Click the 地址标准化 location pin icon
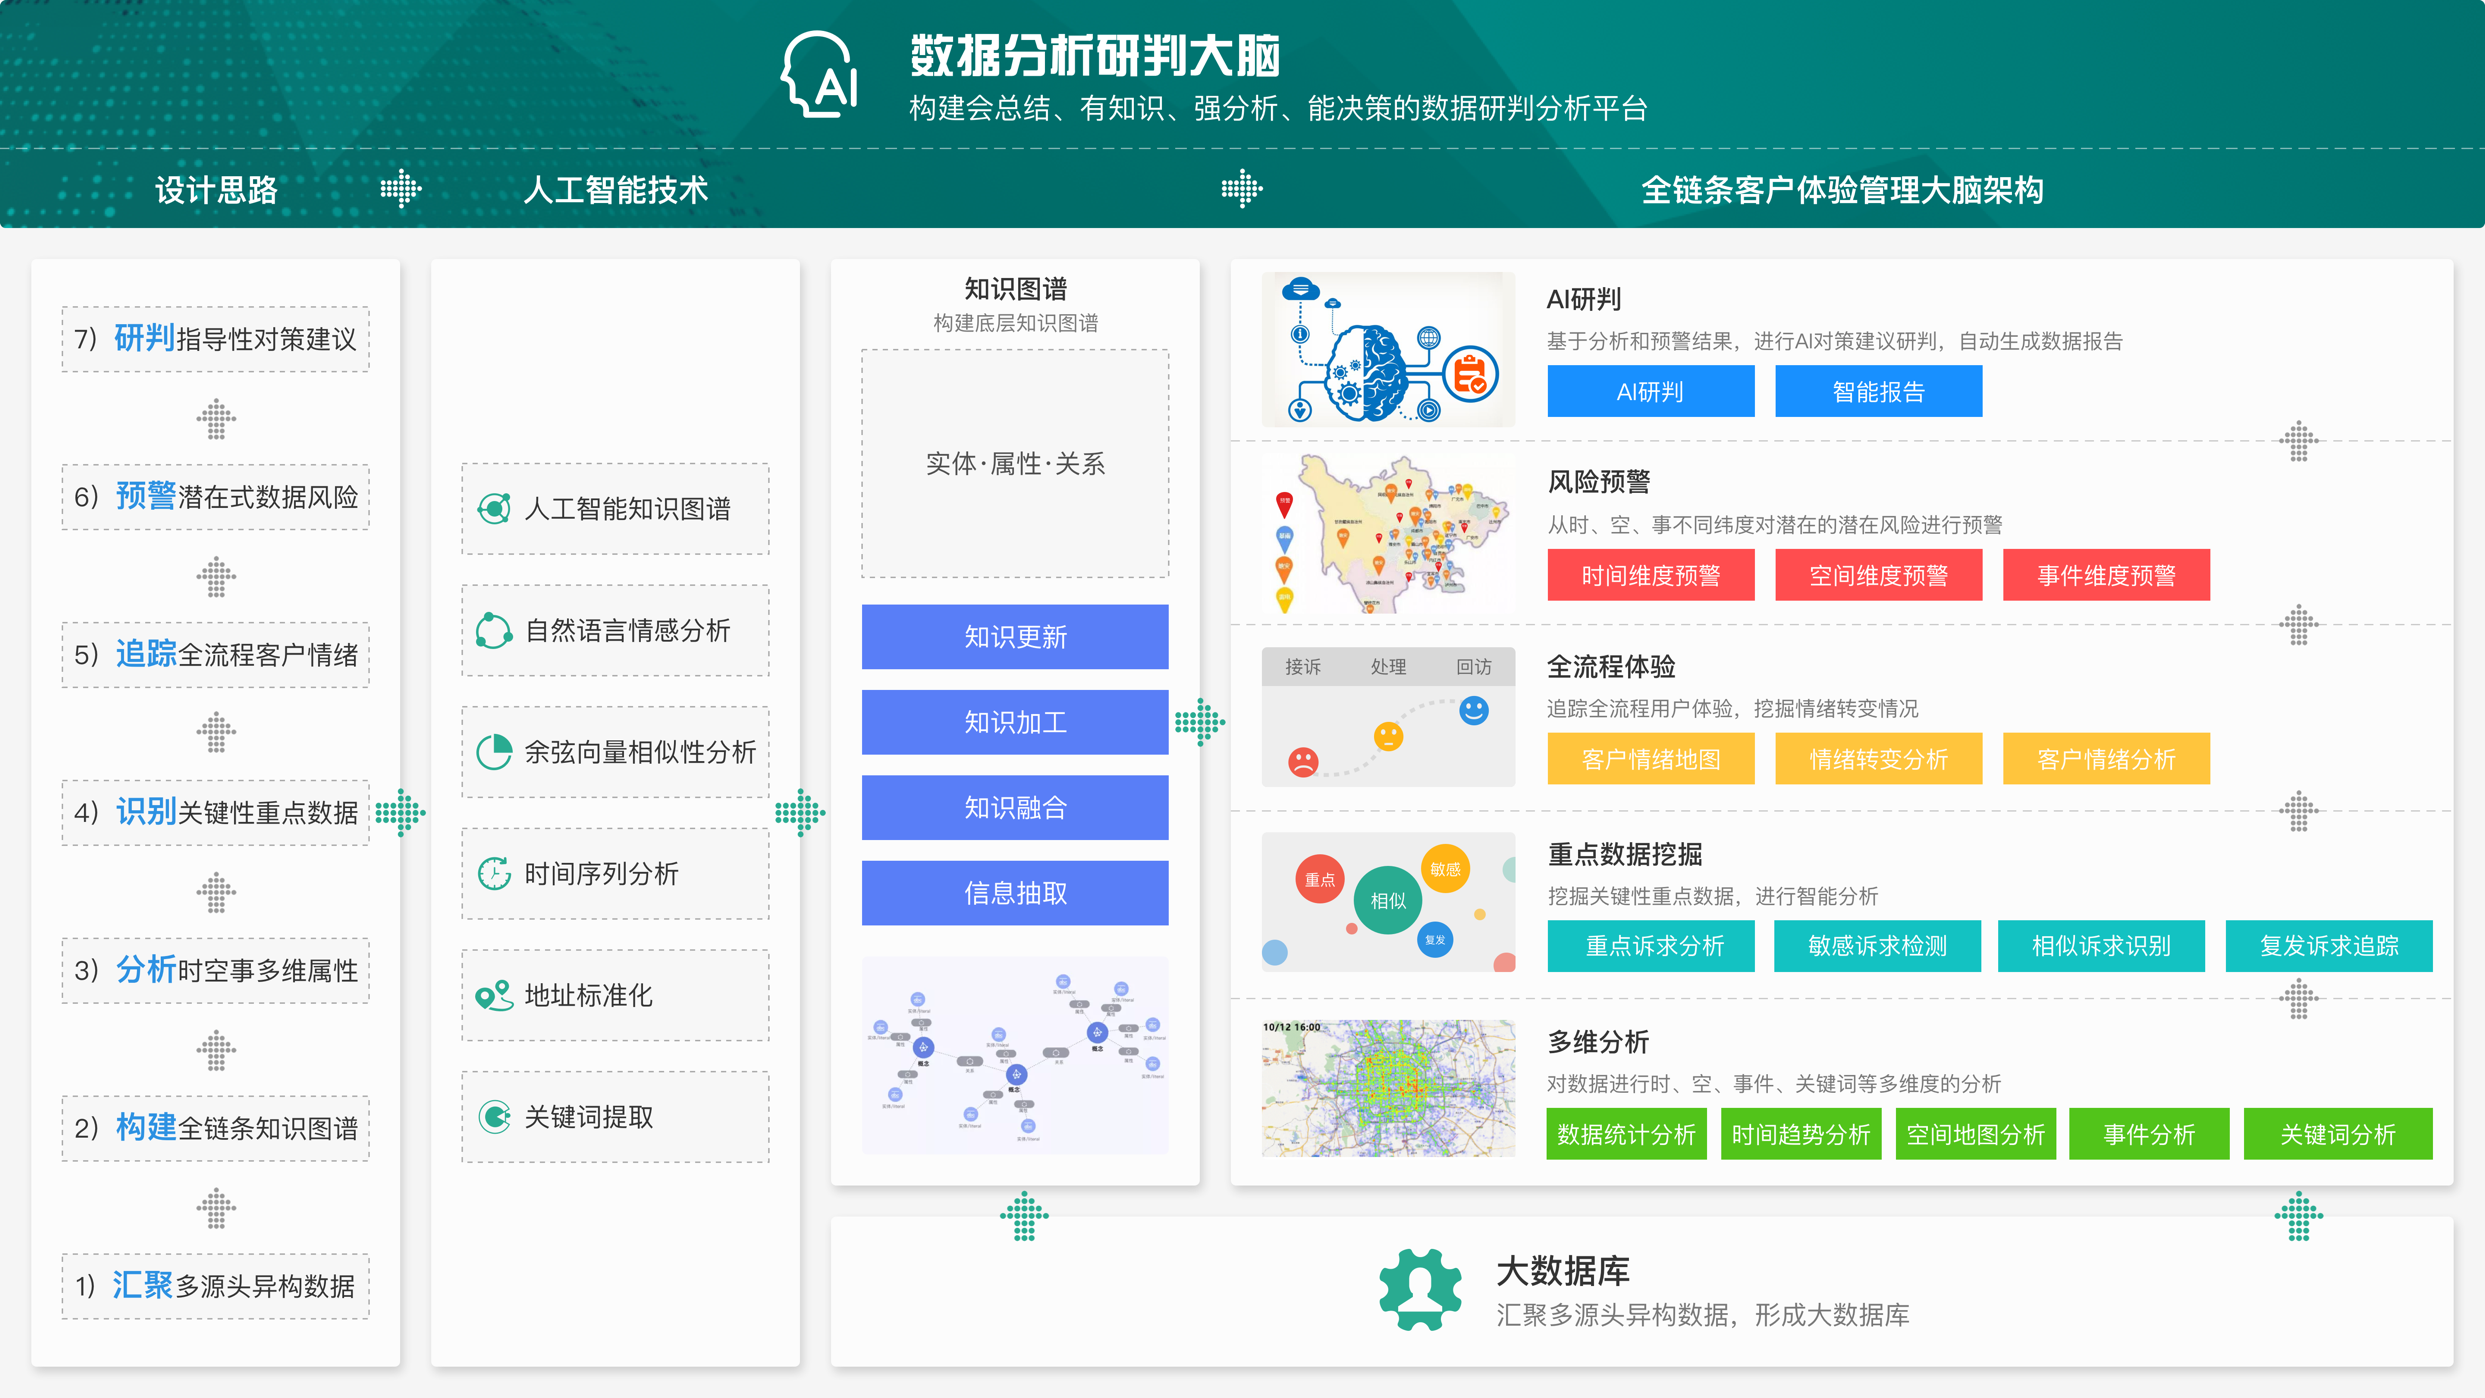The width and height of the screenshot is (2485, 1398). coord(494,995)
